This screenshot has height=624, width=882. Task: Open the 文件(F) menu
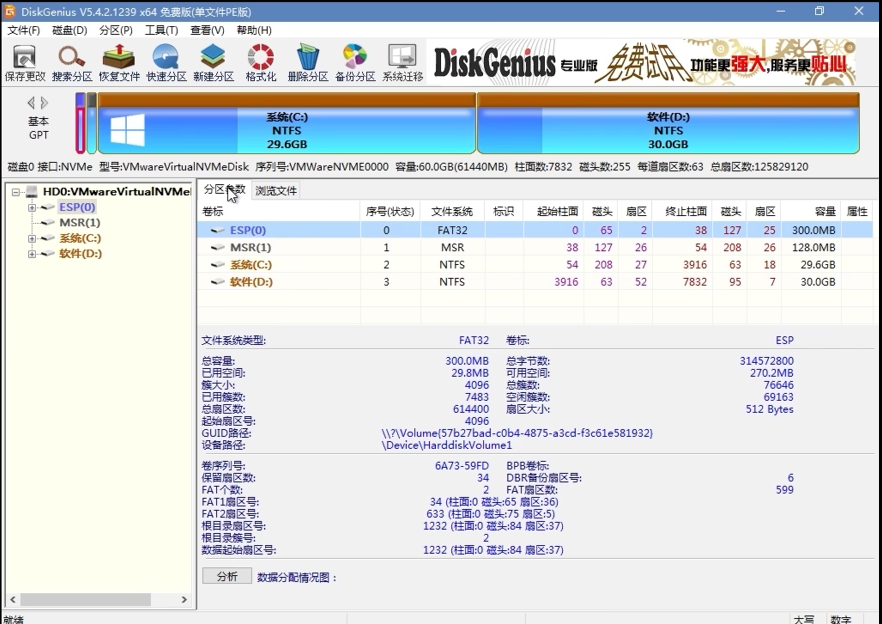pos(24,30)
